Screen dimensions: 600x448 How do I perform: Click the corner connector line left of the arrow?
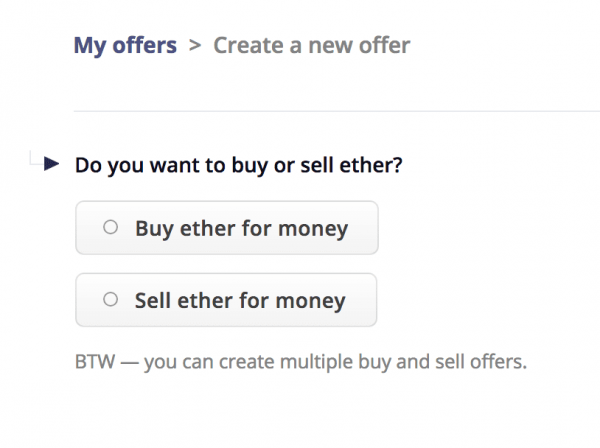tap(36, 159)
